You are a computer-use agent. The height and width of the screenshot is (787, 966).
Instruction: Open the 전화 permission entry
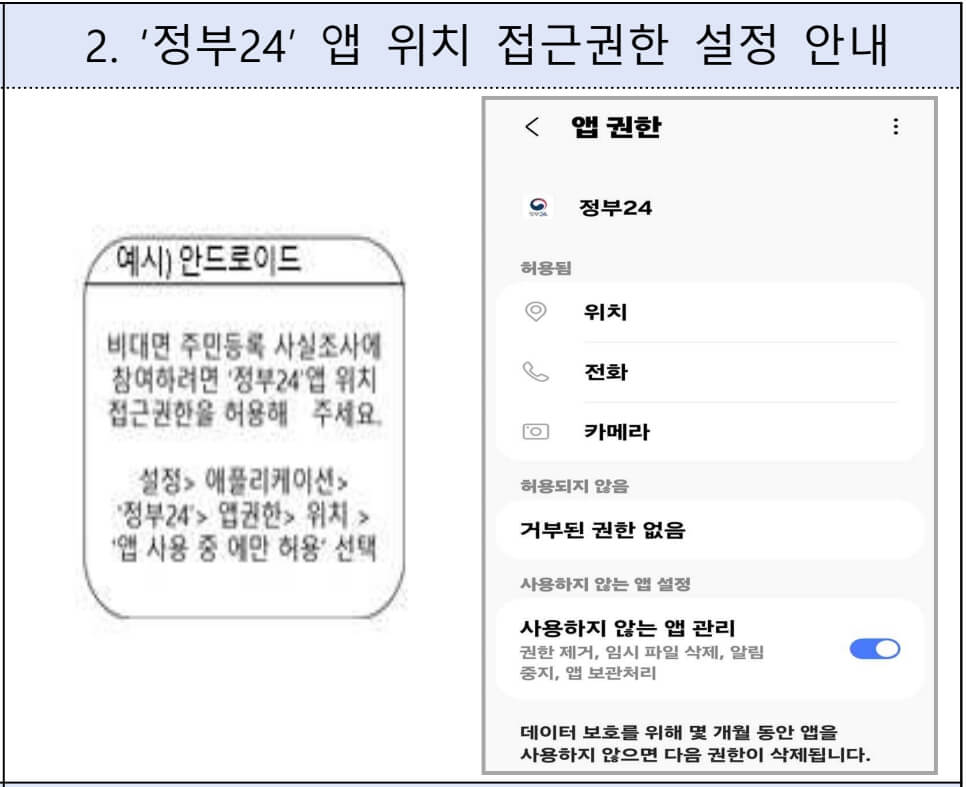pos(710,372)
